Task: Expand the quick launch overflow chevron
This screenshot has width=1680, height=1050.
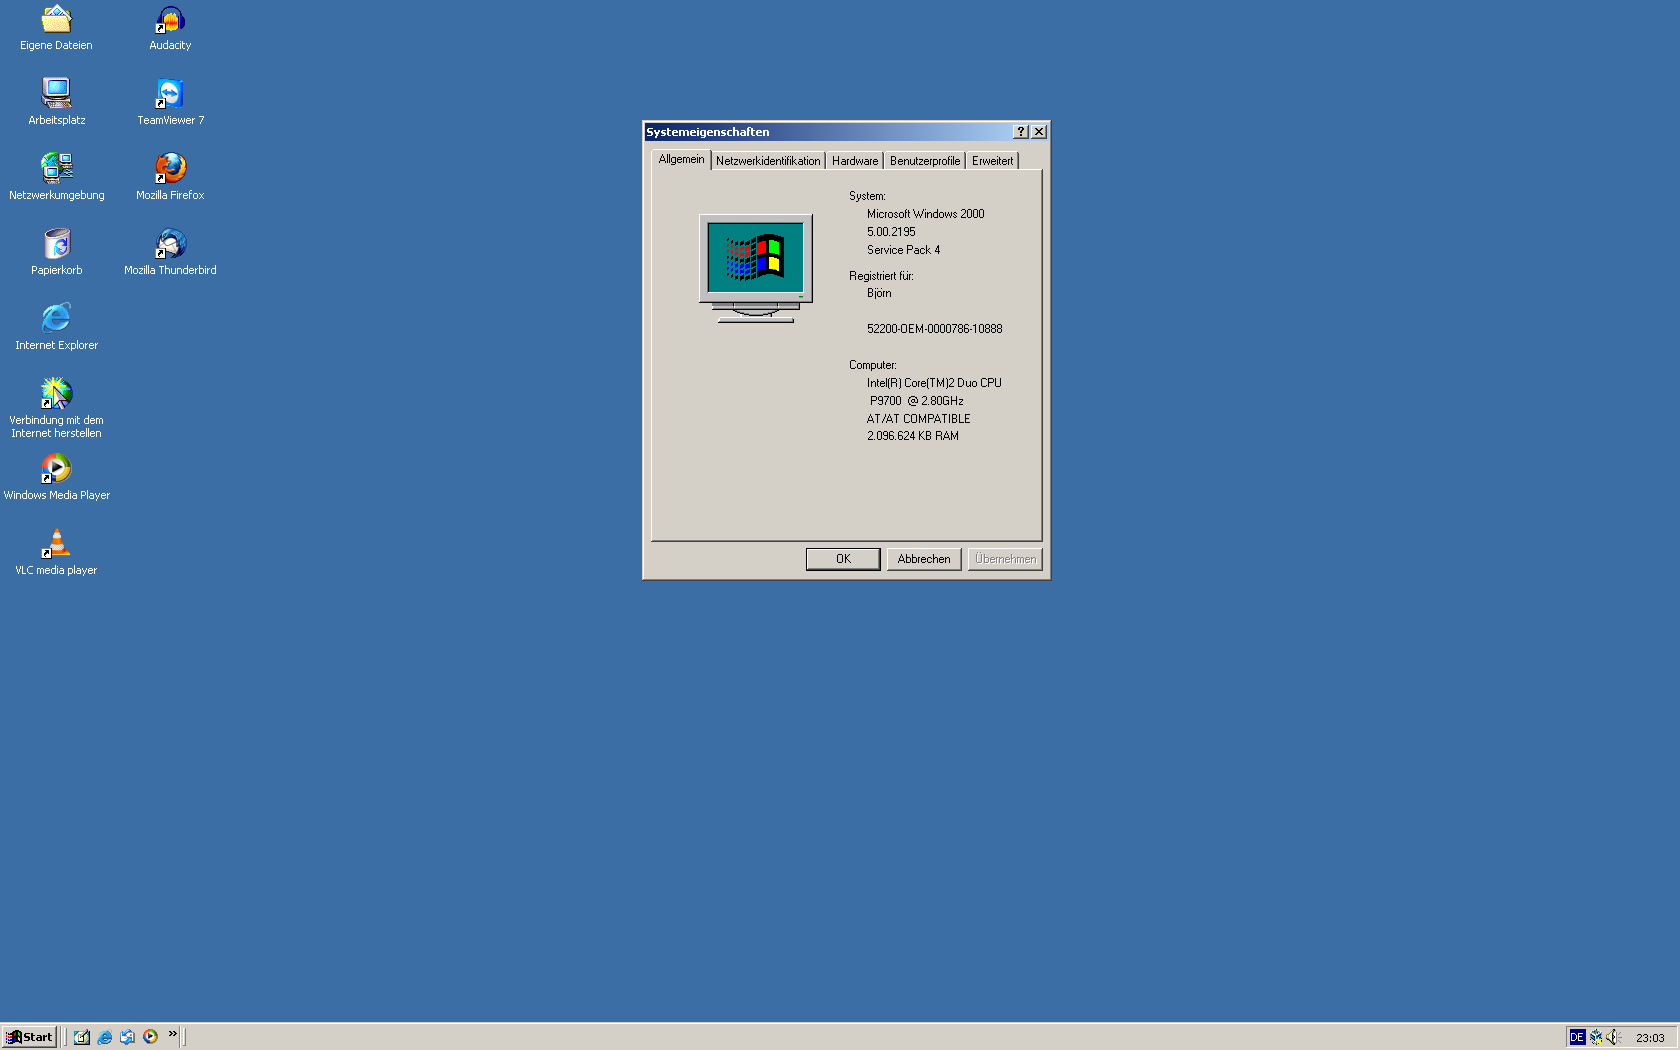Action: (173, 1034)
